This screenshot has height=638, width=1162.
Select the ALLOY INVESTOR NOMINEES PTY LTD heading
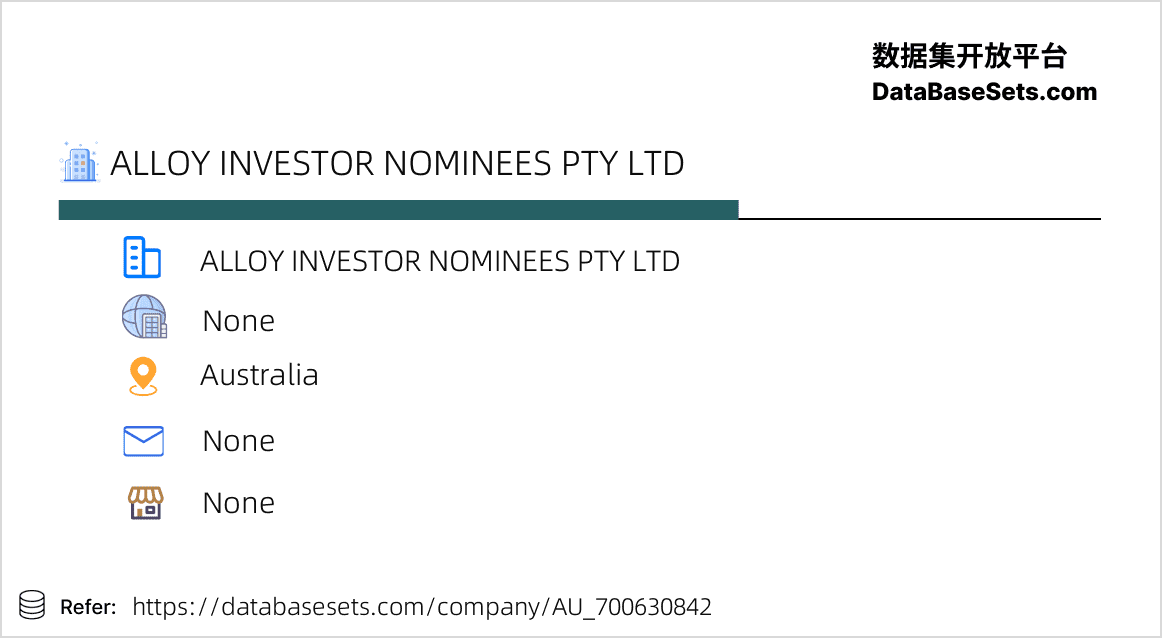point(397,164)
